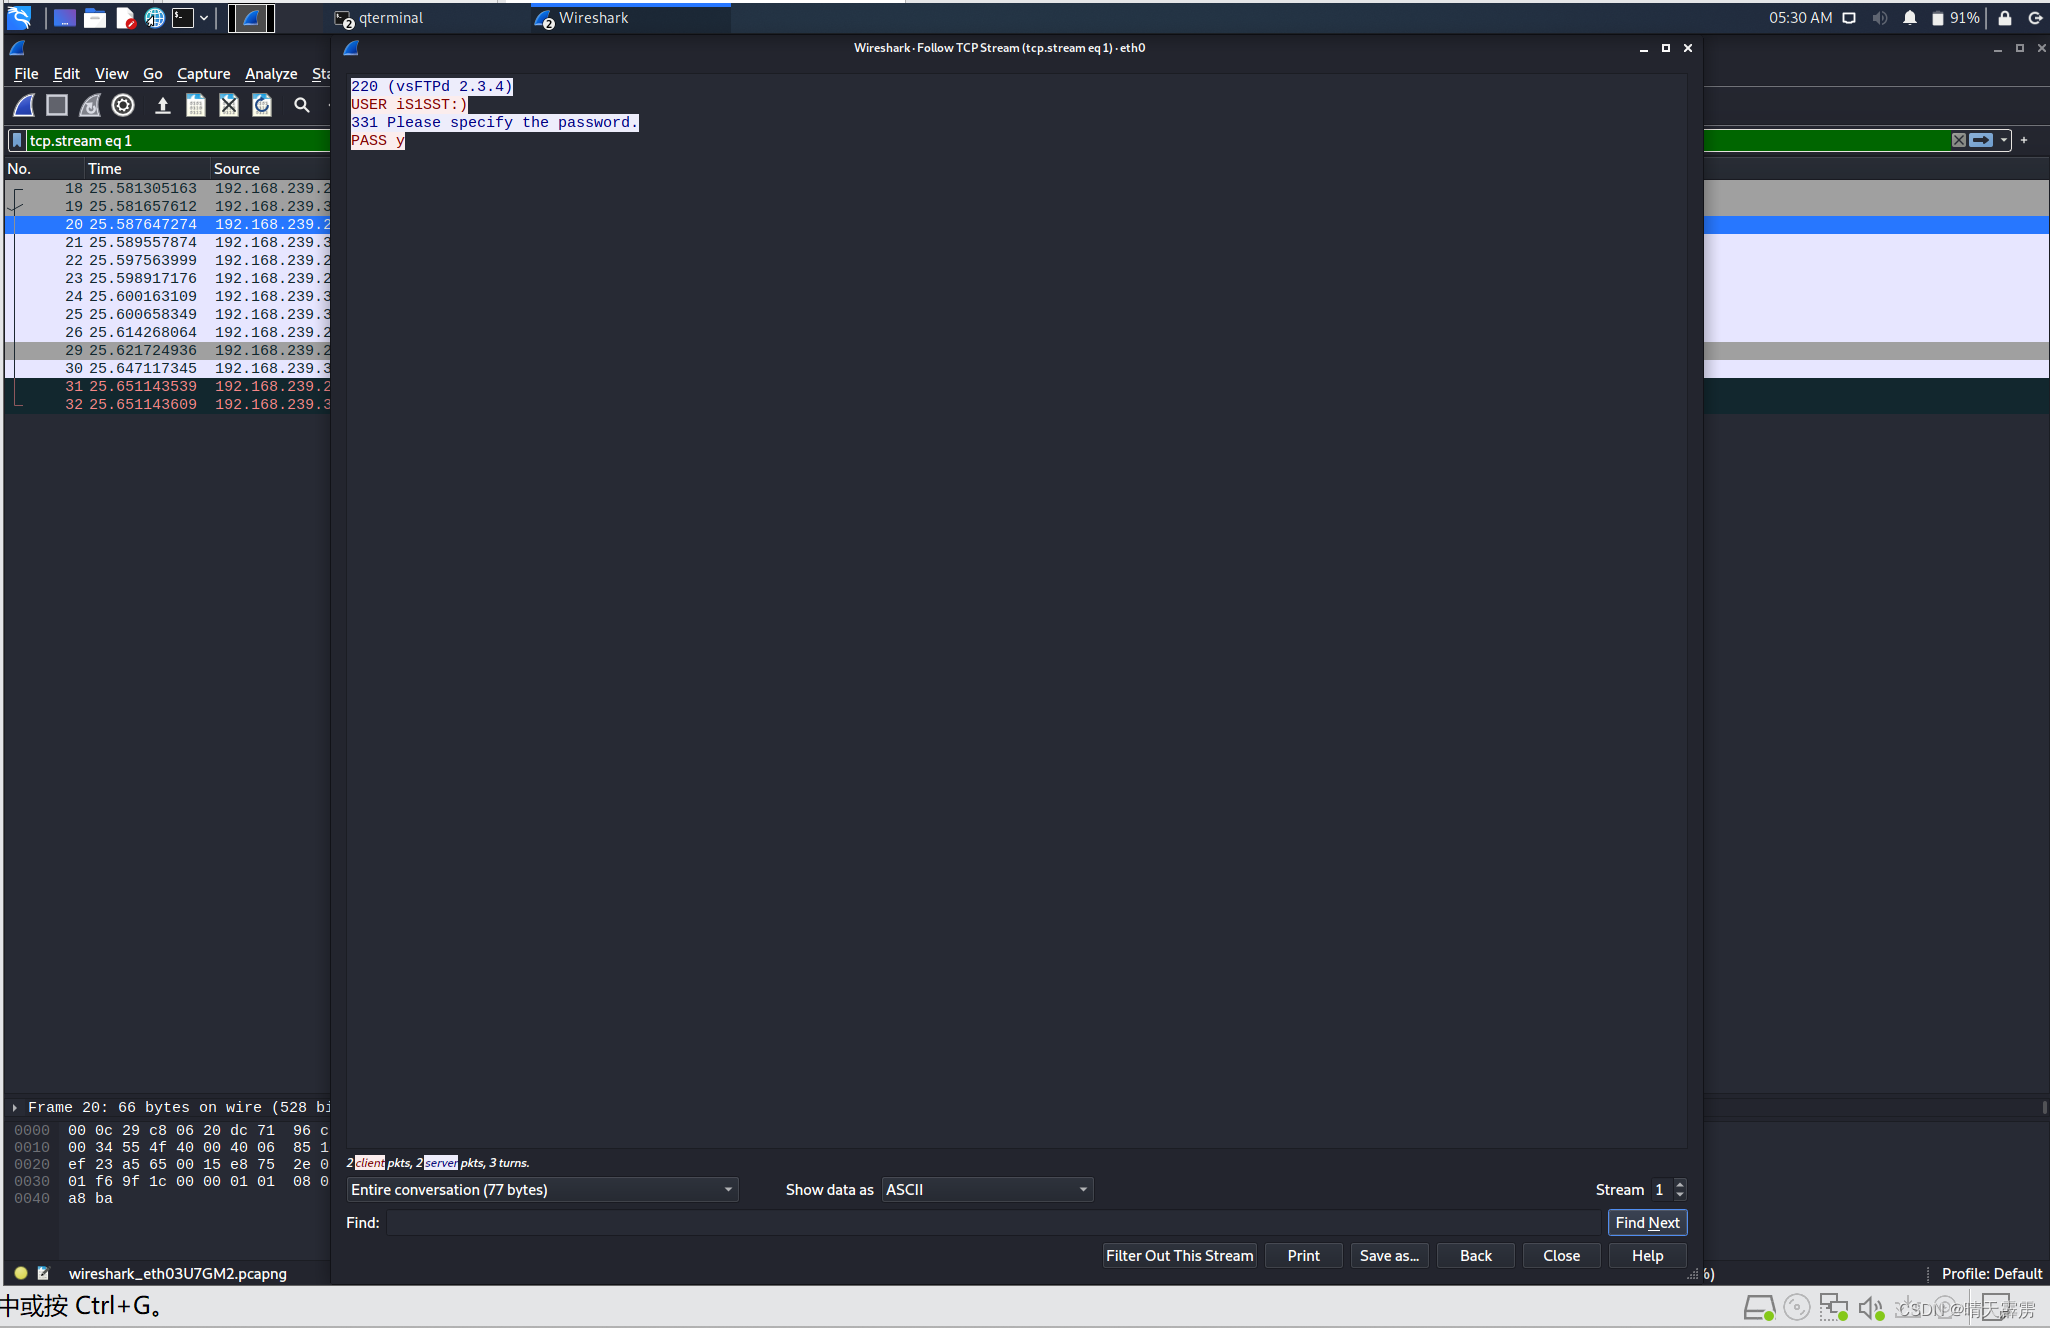Click the battery 91% indicator

click(x=1955, y=18)
